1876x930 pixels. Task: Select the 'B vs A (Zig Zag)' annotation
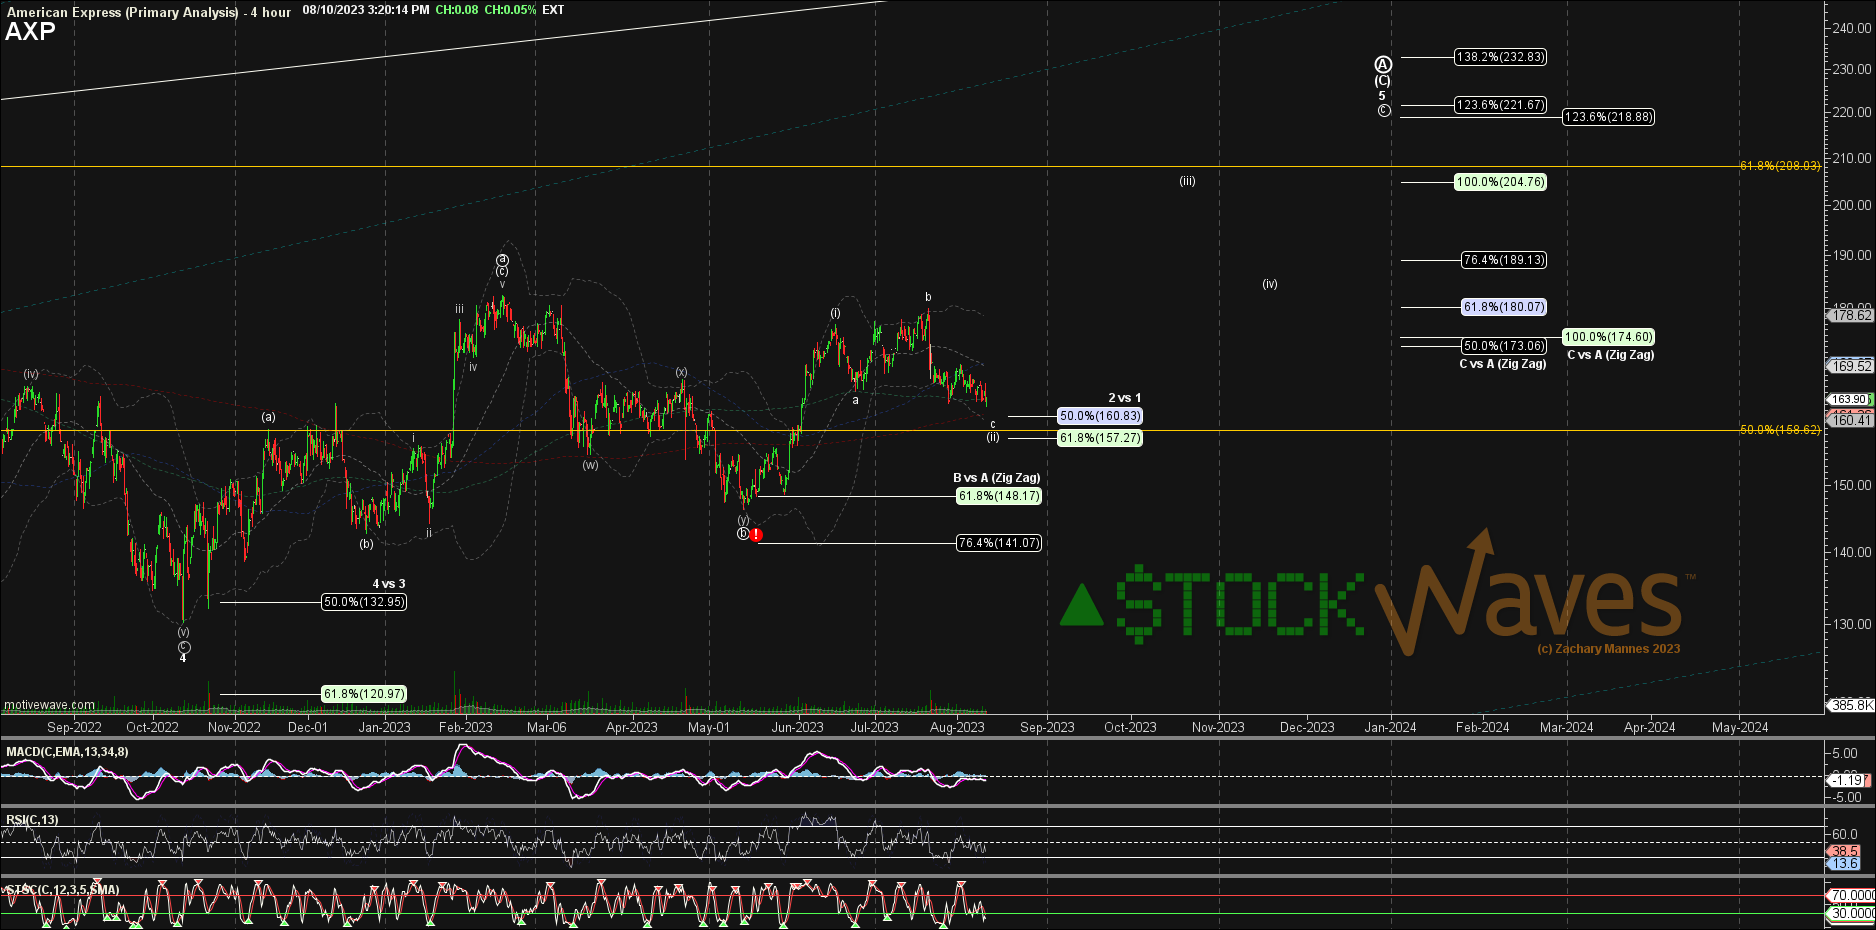pyautogui.click(x=996, y=478)
